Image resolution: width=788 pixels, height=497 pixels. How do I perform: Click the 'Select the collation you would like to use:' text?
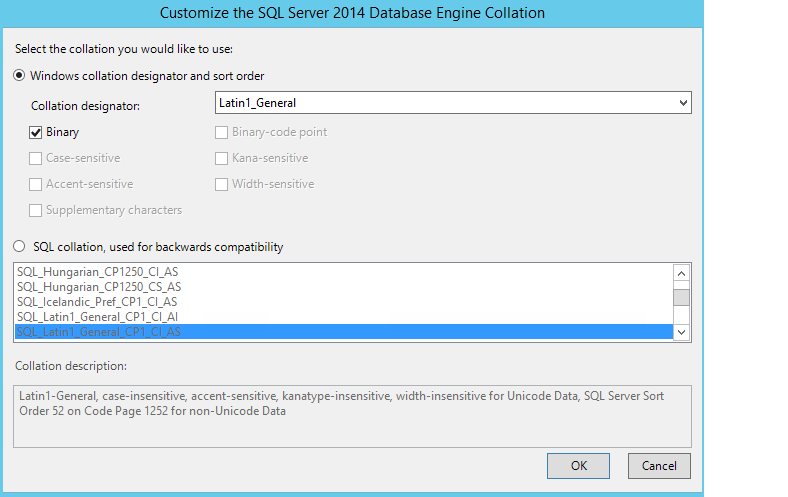tap(124, 49)
